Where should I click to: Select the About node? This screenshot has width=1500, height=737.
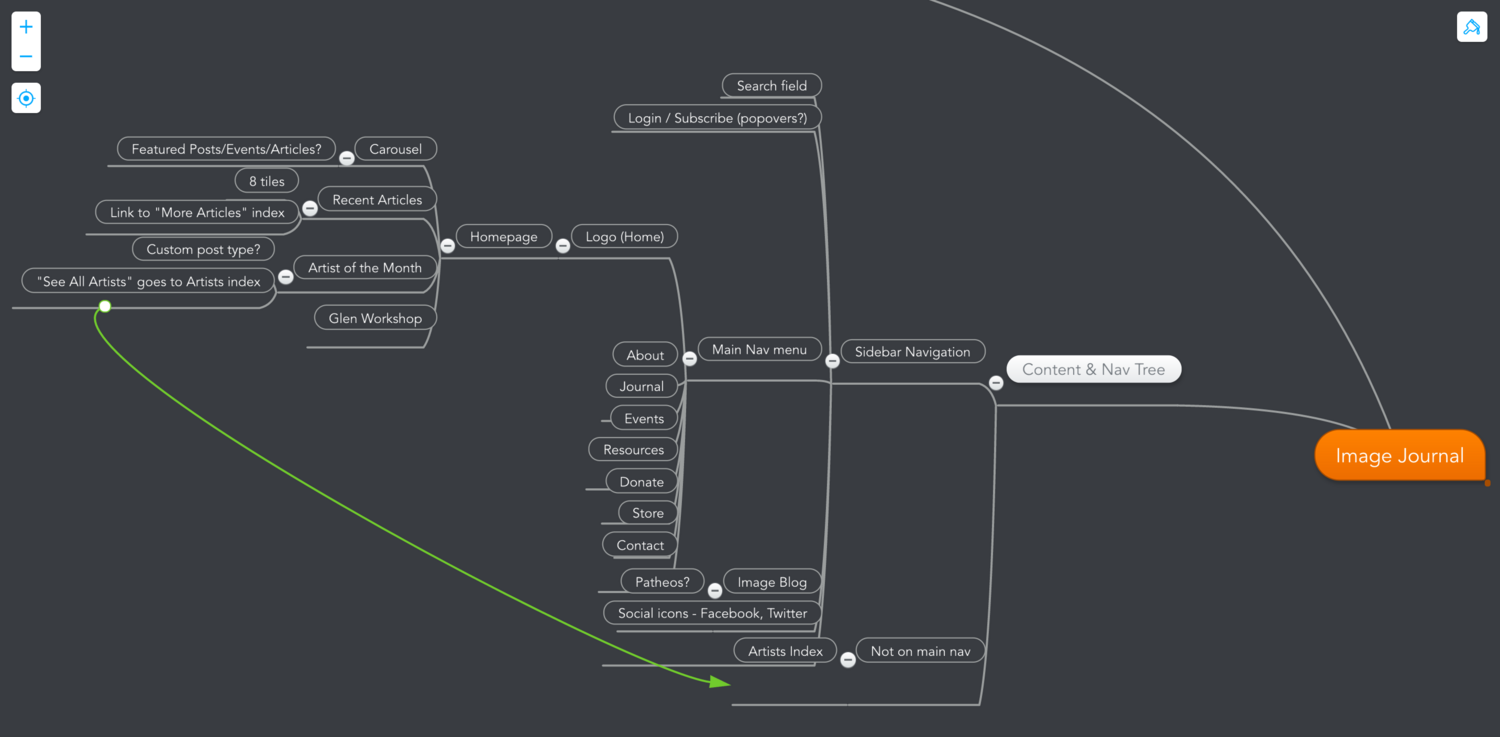[645, 355]
